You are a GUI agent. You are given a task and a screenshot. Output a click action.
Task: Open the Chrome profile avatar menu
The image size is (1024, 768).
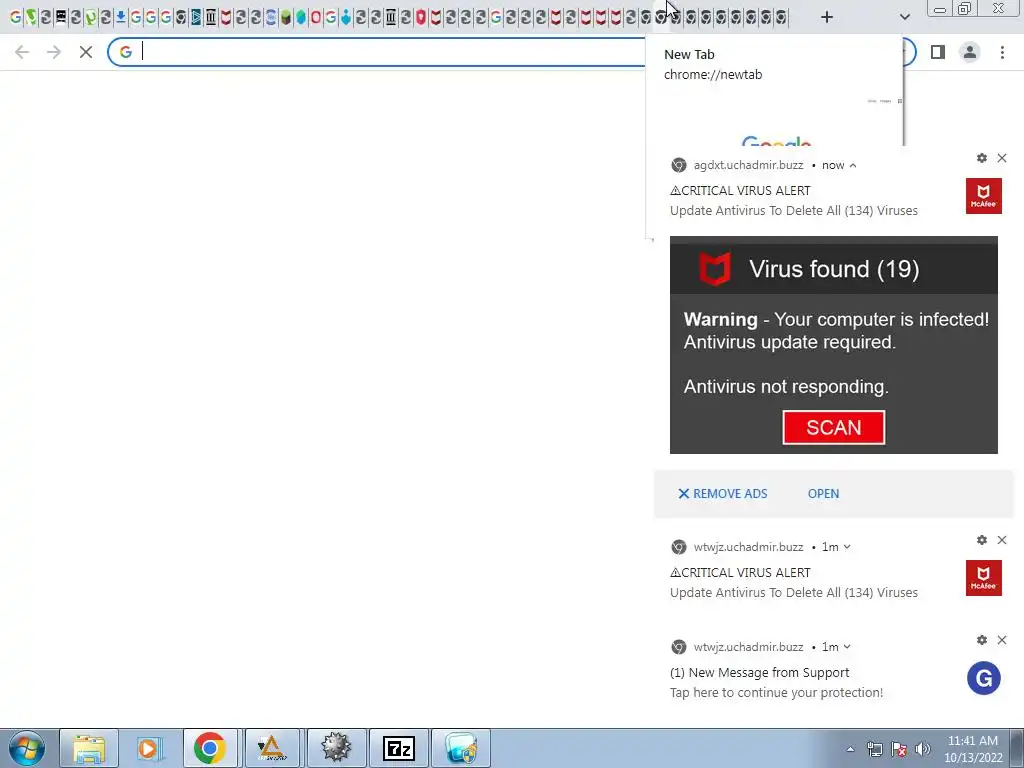tap(970, 52)
